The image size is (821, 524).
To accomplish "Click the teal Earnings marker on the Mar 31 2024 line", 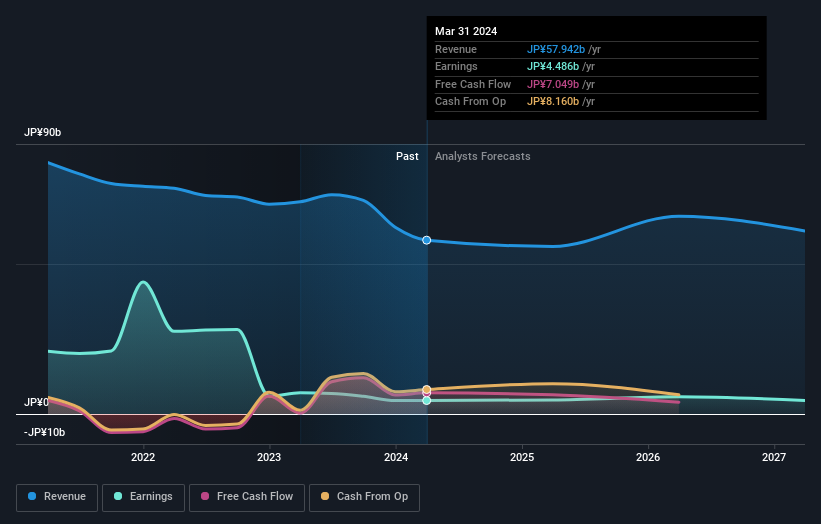I will pos(427,400).
